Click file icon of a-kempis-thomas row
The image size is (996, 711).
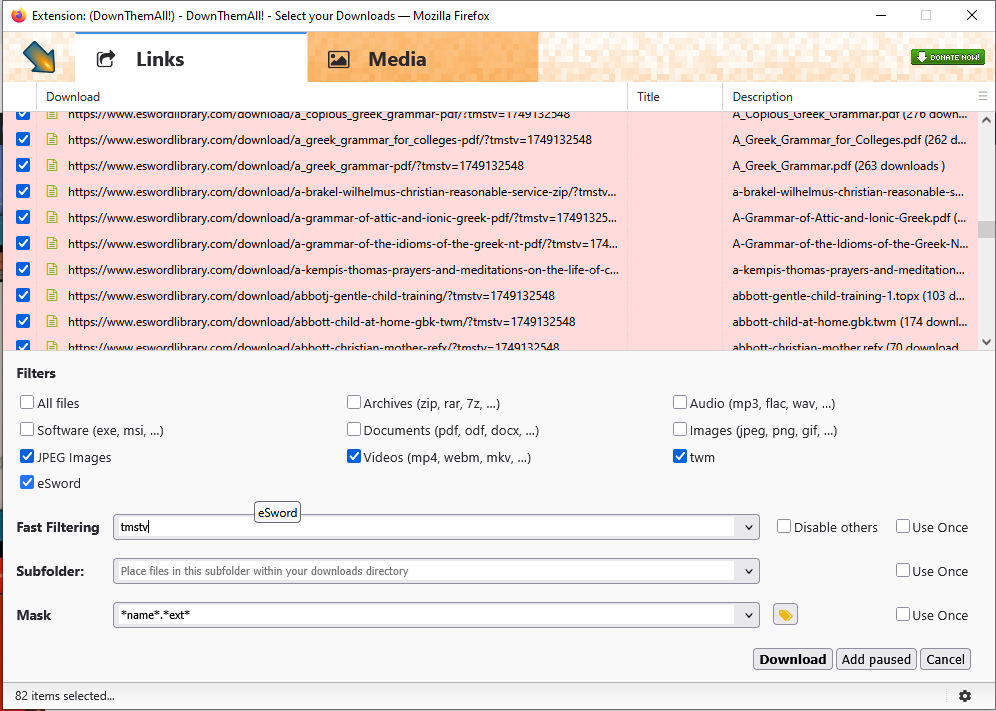[52, 269]
